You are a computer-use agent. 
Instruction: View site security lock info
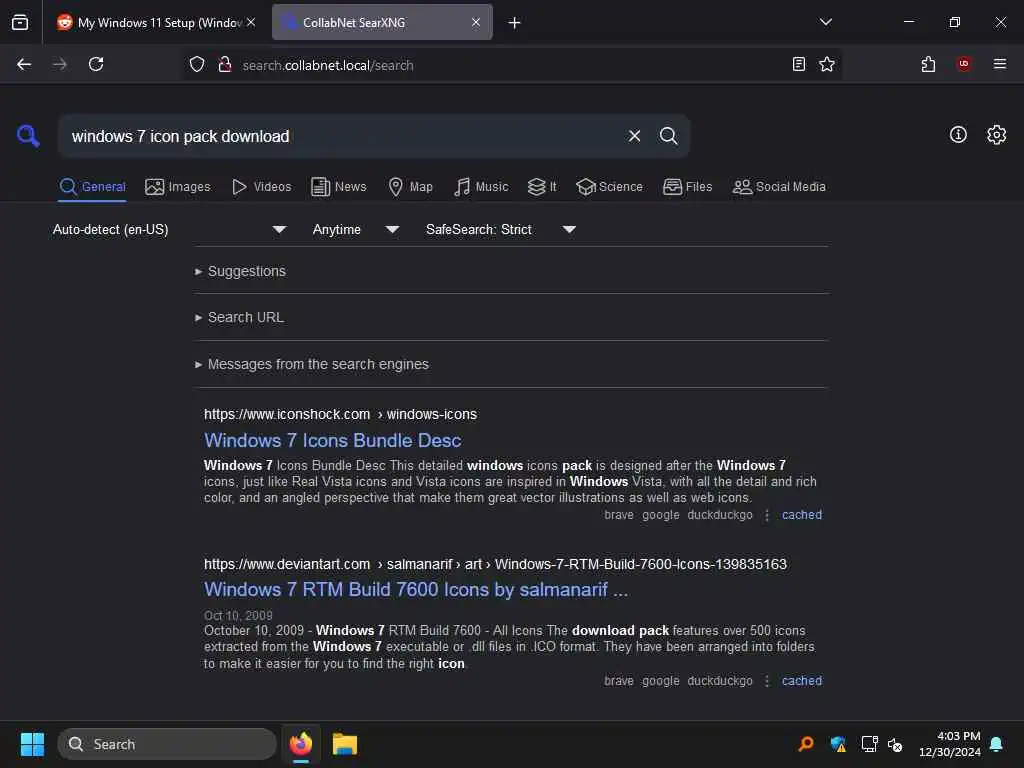pyautogui.click(x=225, y=65)
